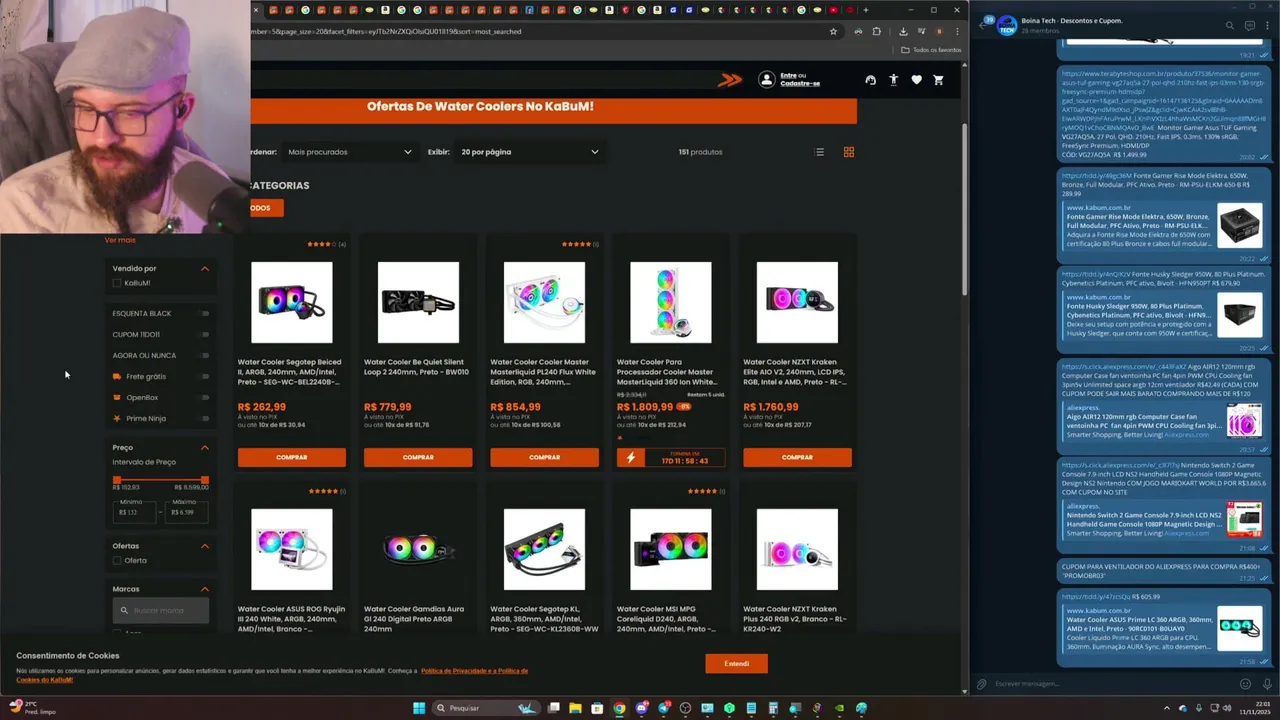The height and width of the screenshot is (720, 1280).
Task: Click Ver mais to show more categories
Action: [x=120, y=240]
